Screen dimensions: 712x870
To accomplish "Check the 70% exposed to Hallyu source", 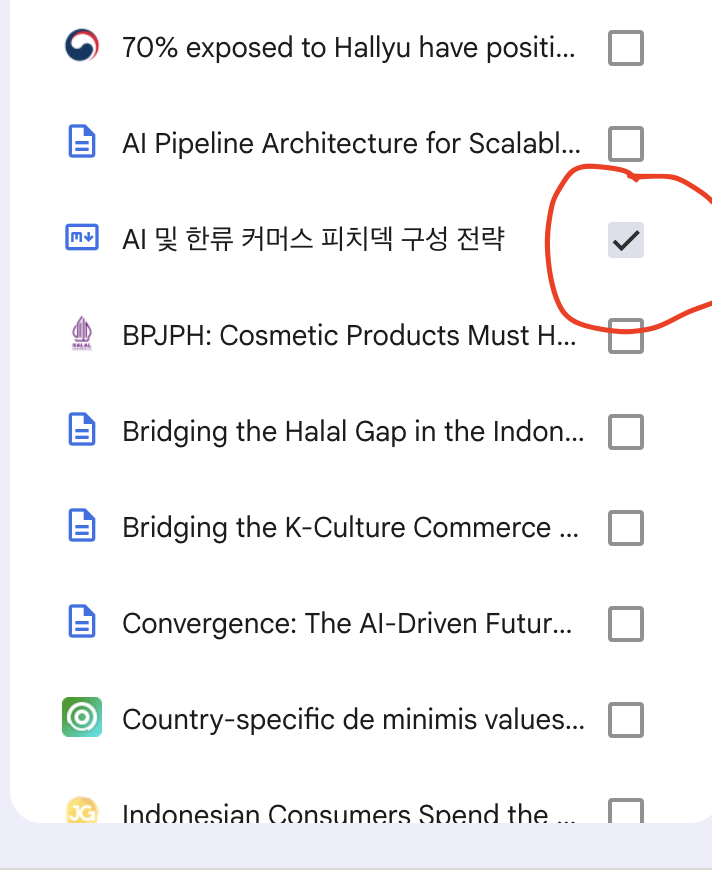I will point(625,47).
